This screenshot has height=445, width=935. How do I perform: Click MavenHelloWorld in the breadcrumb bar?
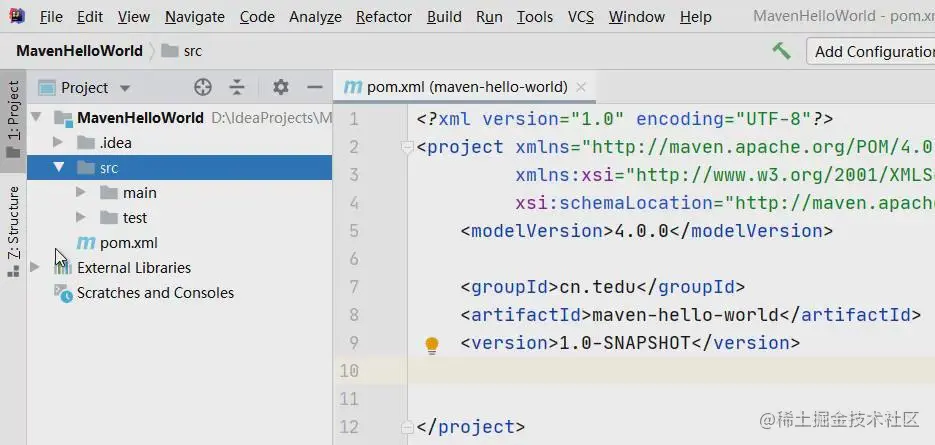79,51
